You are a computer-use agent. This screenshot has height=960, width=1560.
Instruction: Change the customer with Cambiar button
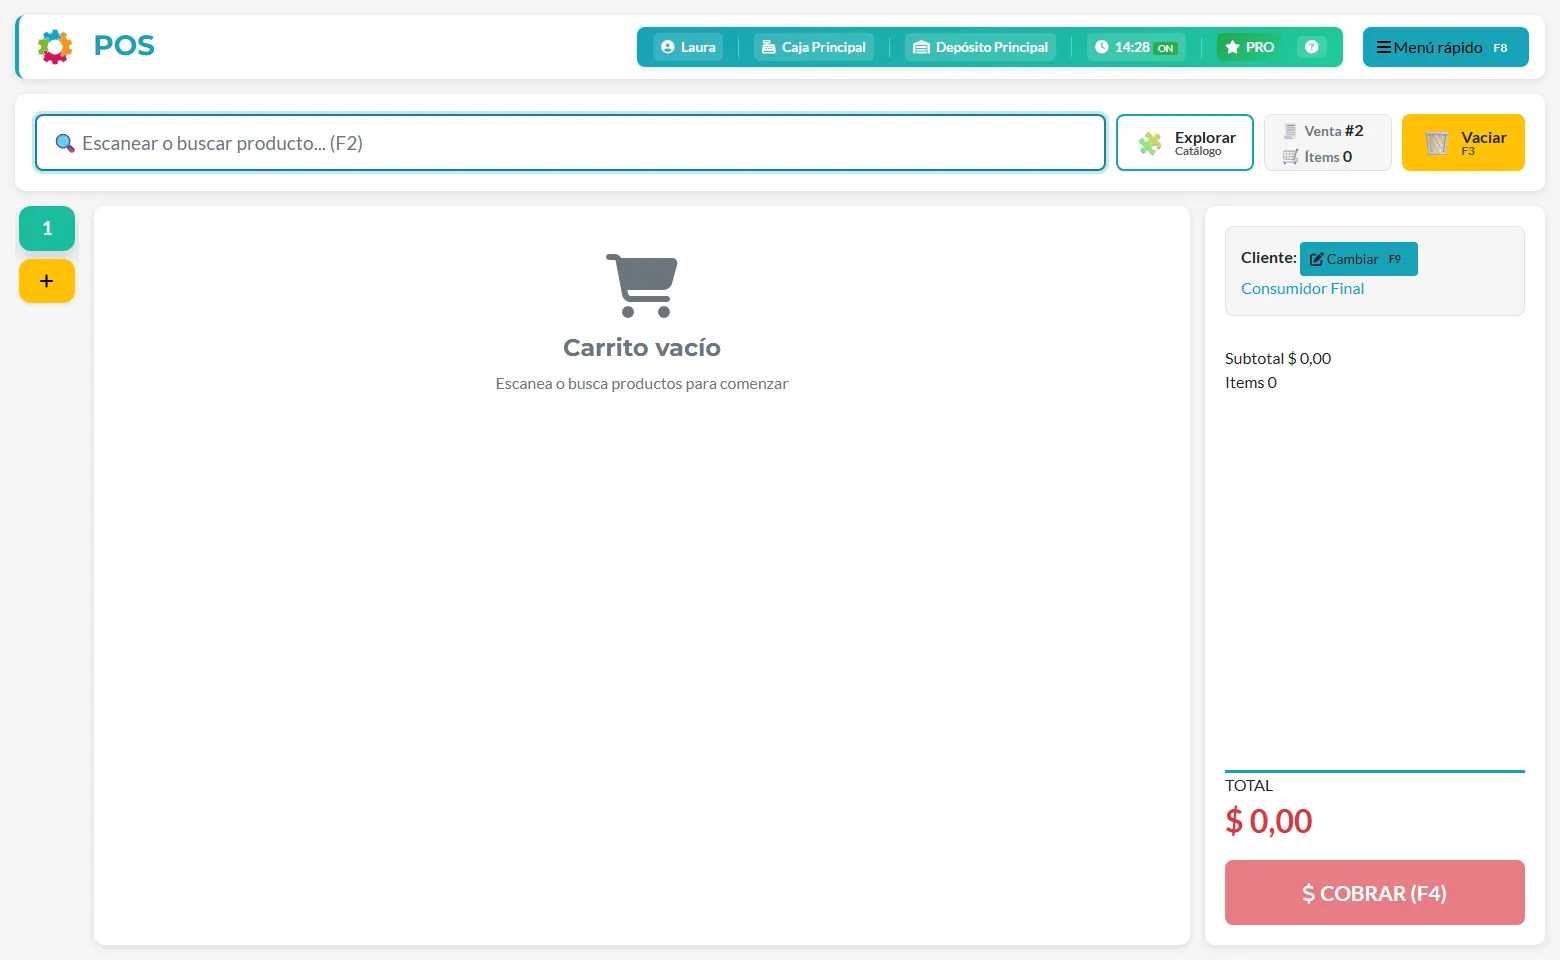(x=1359, y=259)
